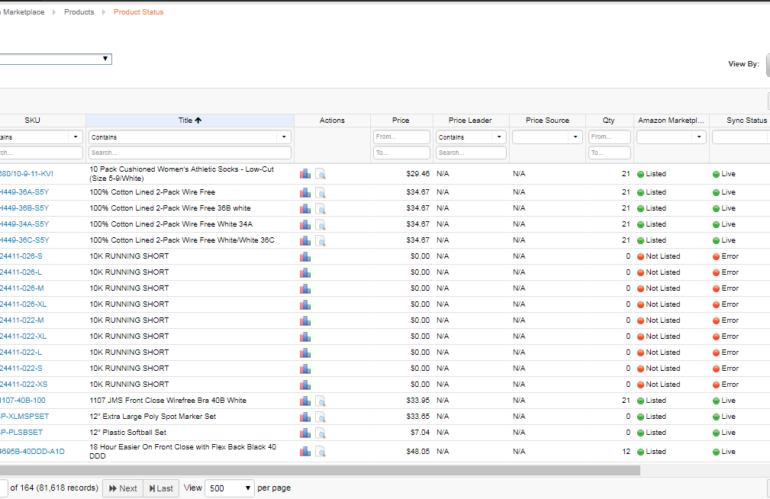
Task: Go to the Next page
Action: (x=122, y=488)
